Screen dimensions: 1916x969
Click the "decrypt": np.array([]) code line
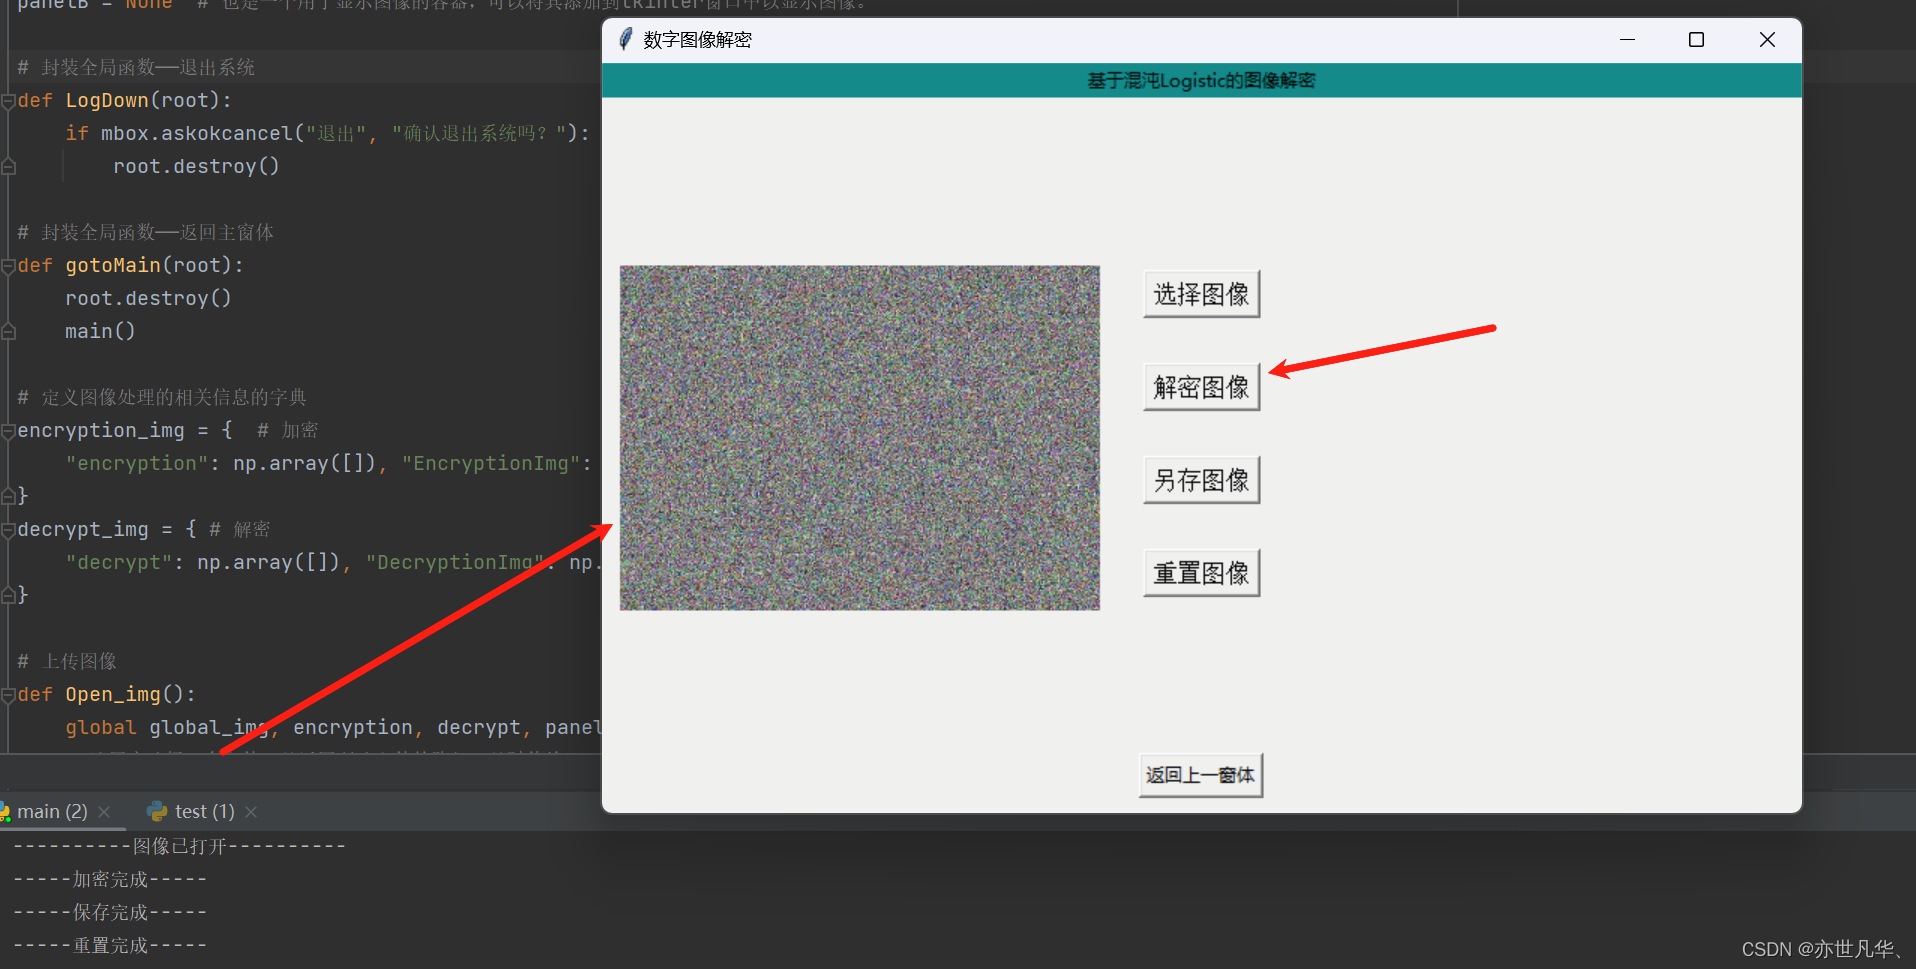click(334, 562)
